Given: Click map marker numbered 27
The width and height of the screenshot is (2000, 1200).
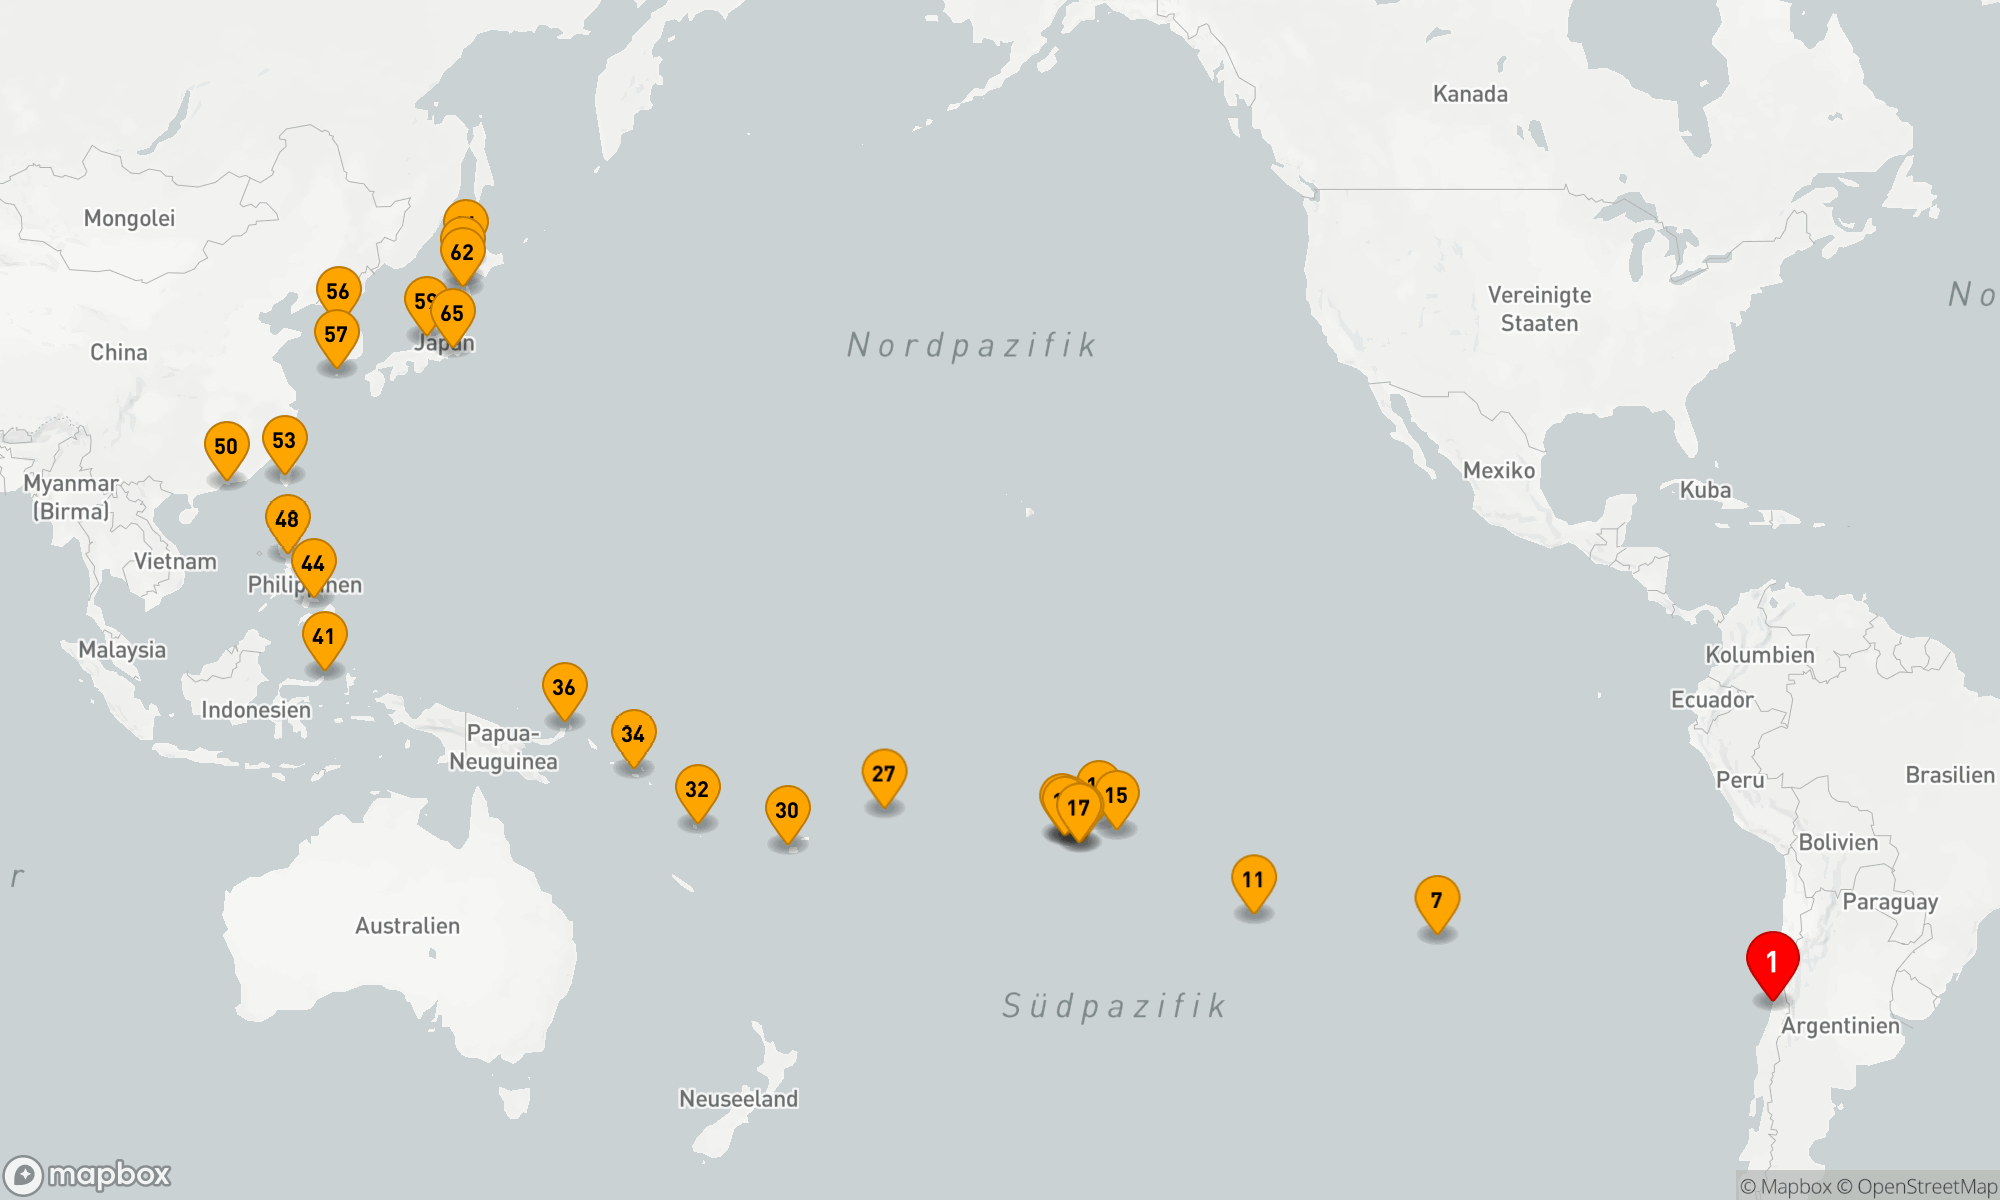Looking at the screenshot, I should 884,774.
